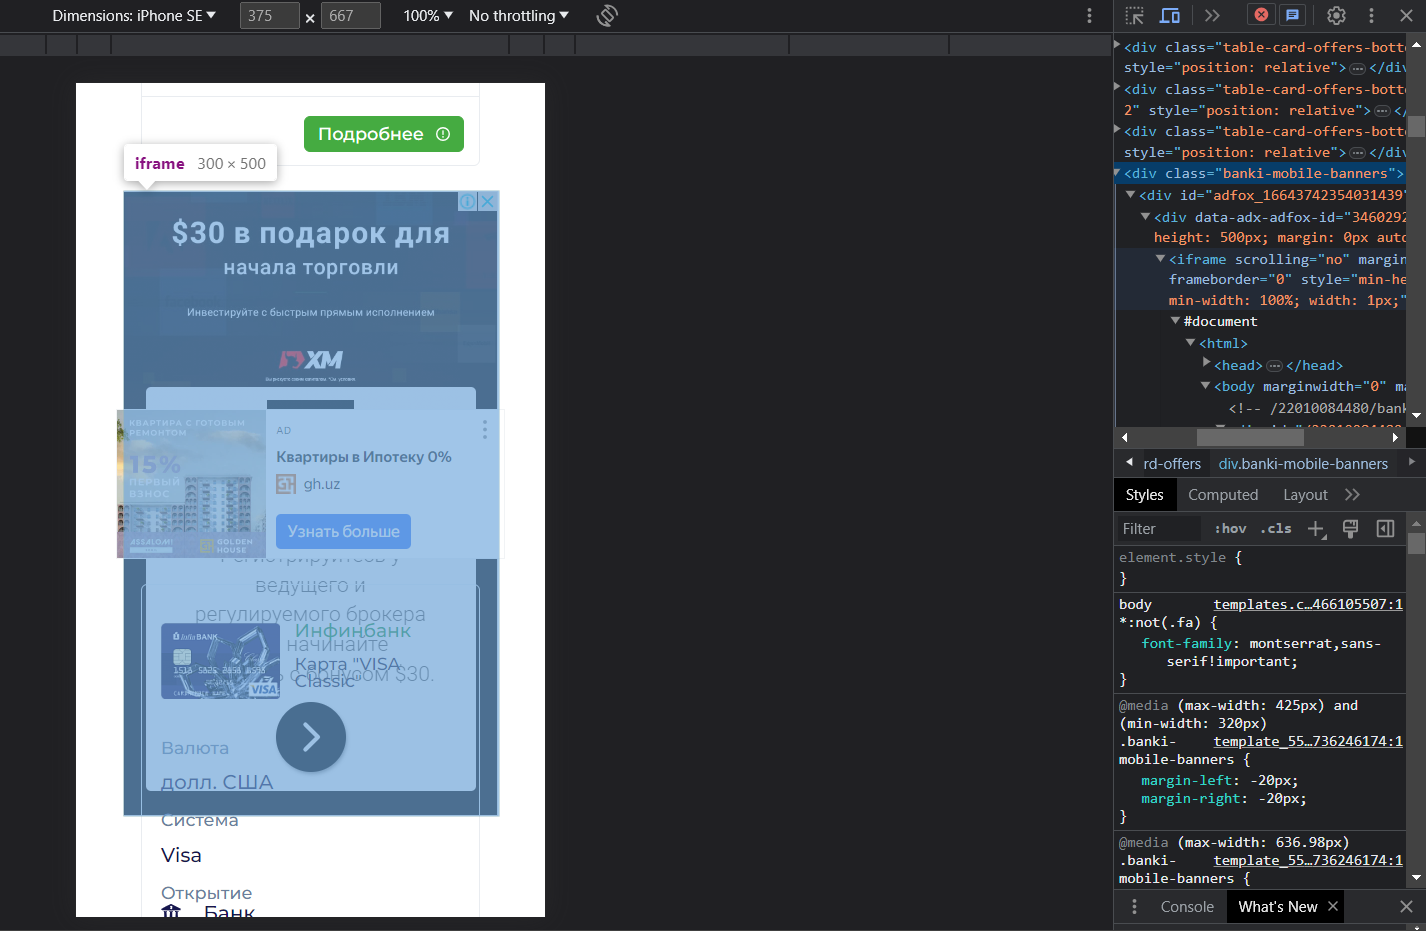
Task: Switch to the Layout tab
Action: point(1305,495)
